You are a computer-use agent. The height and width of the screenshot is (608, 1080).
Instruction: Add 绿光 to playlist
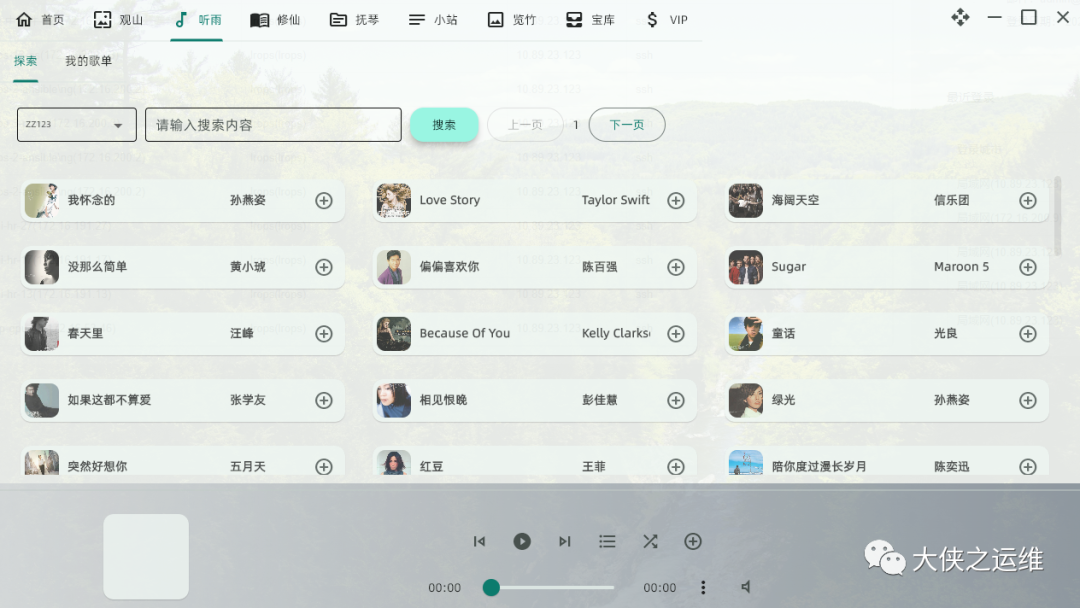click(x=1028, y=400)
